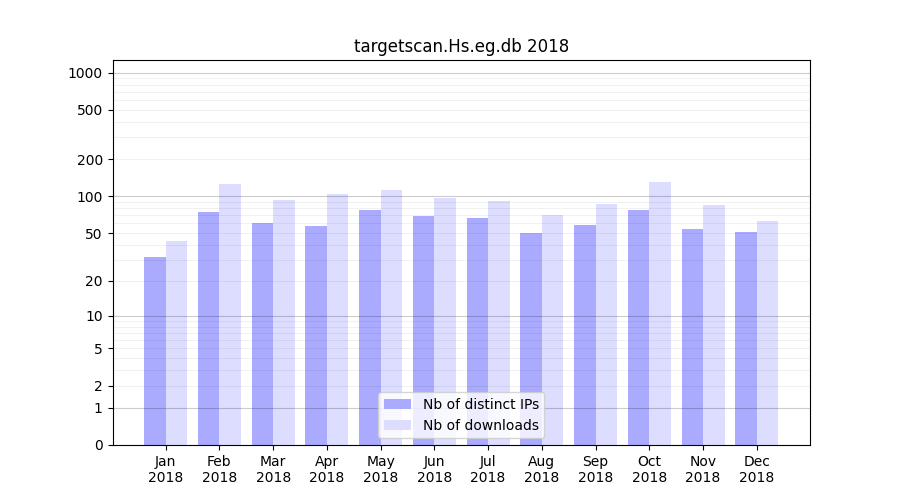Click the 'Nb of downloads' legend swatch
900x500 pixels.
pyautogui.click(x=397, y=425)
